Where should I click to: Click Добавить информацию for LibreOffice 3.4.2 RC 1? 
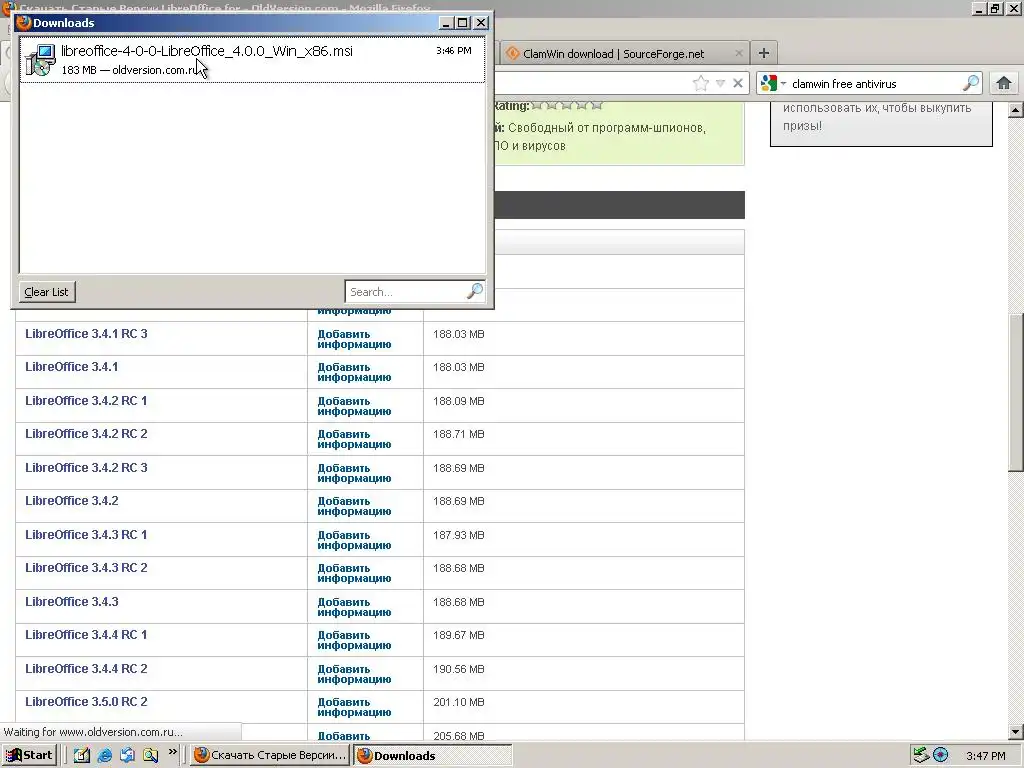(354, 406)
